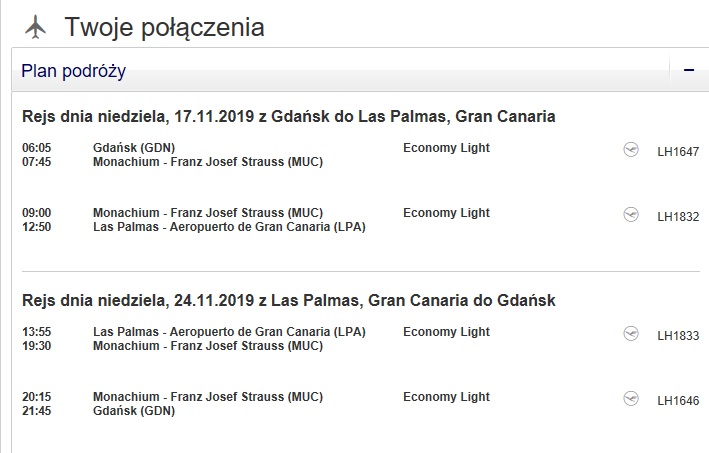The width and height of the screenshot is (709, 453).
Task: Collapse the Plan podróży section with minus
Action: (689, 70)
